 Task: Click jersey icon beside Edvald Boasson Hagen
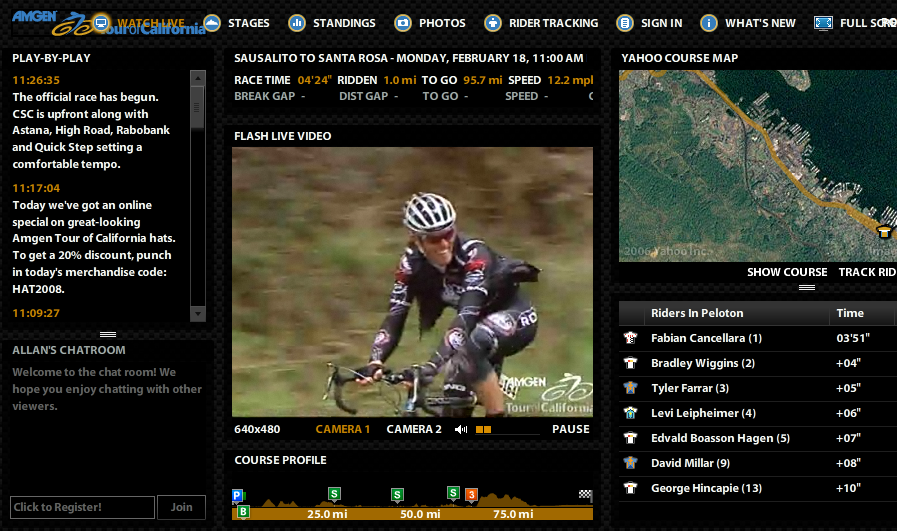coord(630,438)
